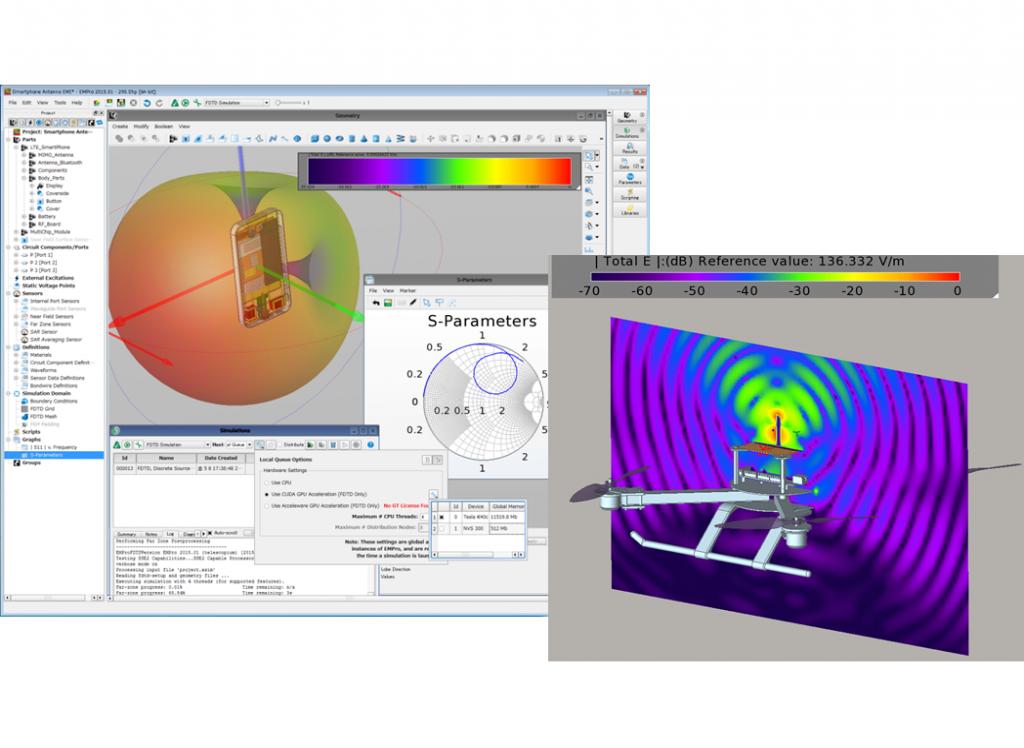Open the Scripting panel icon

[x=629, y=195]
